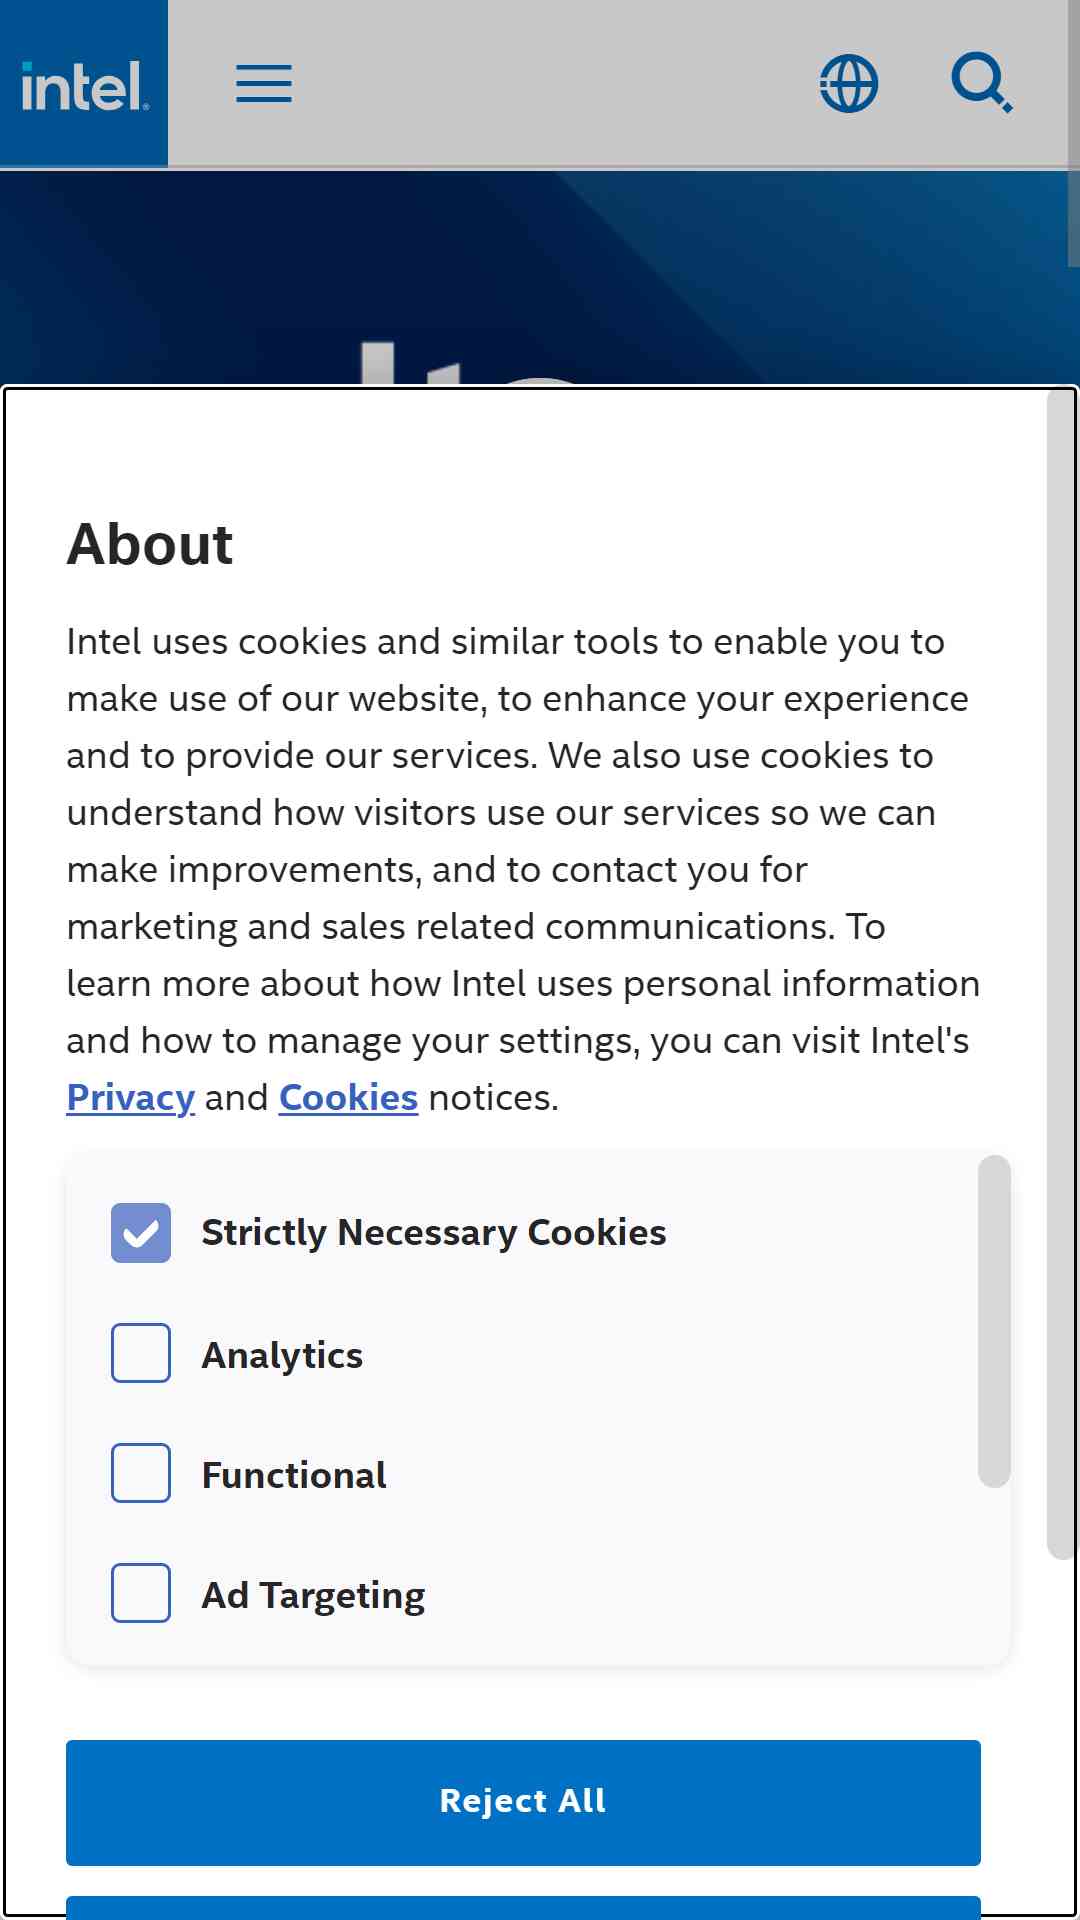Select the Analytics label text
1080x1920 pixels.
[282, 1355]
